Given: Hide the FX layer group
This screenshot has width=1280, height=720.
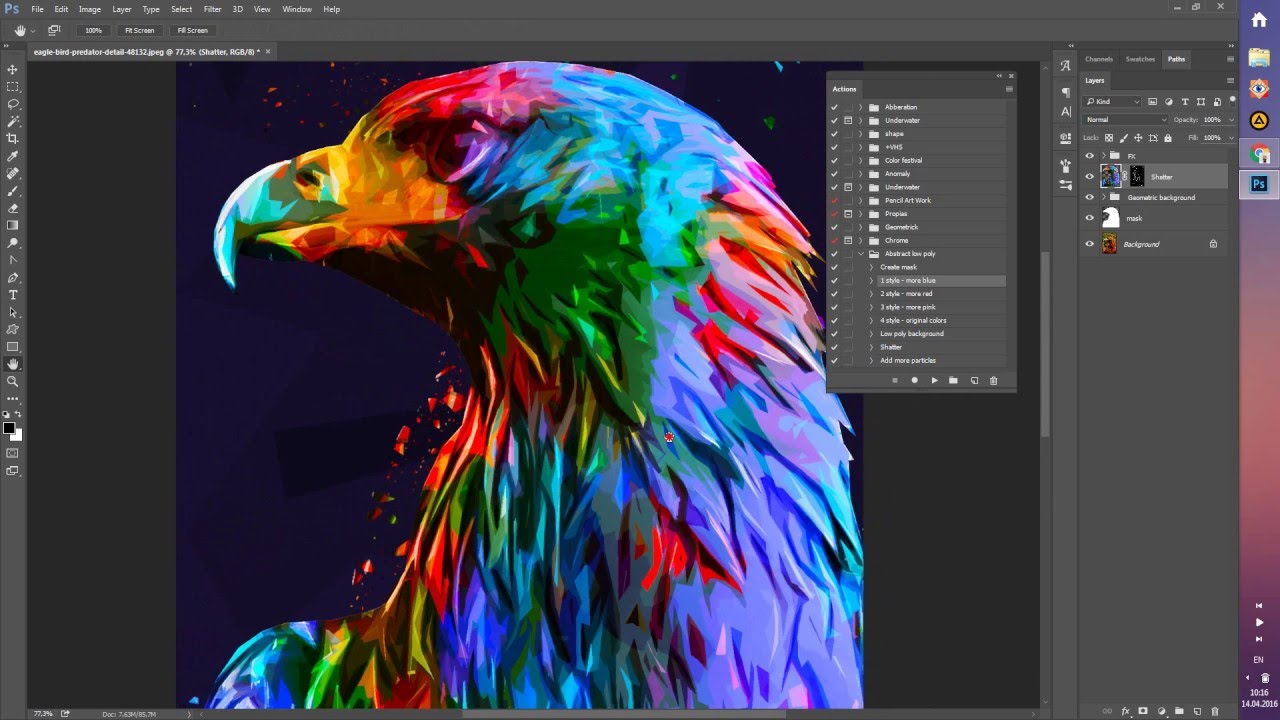Looking at the screenshot, I should pyautogui.click(x=1090, y=156).
